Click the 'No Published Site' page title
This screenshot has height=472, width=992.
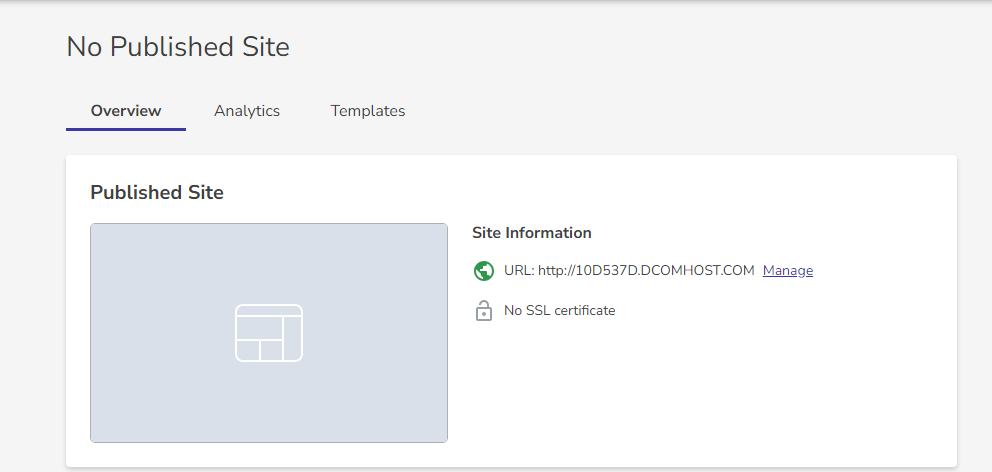point(178,47)
